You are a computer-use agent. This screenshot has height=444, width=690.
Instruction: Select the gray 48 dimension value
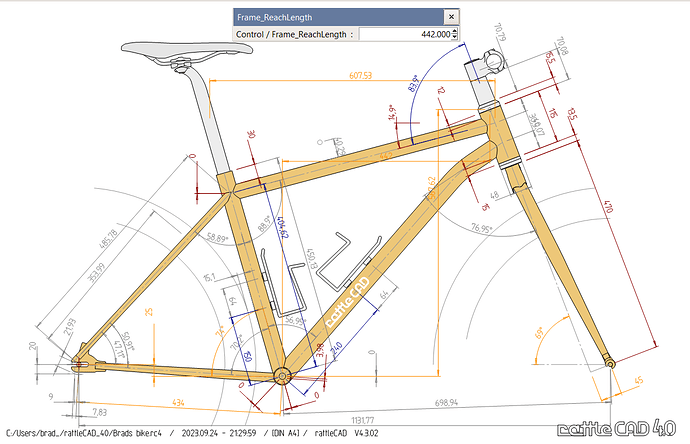[x=495, y=194]
